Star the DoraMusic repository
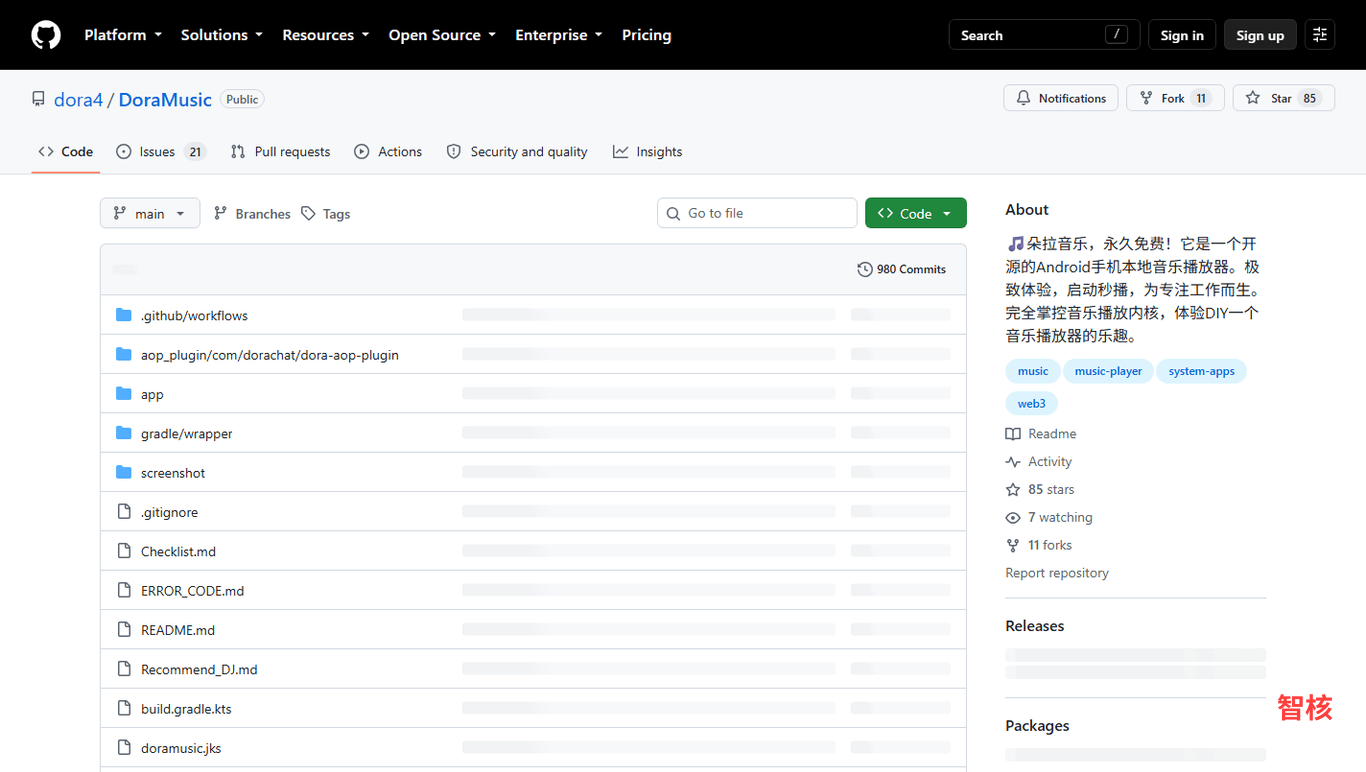The width and height of the screenshot is (1366, 772). pyautogui.click(x=1284, y=98)
